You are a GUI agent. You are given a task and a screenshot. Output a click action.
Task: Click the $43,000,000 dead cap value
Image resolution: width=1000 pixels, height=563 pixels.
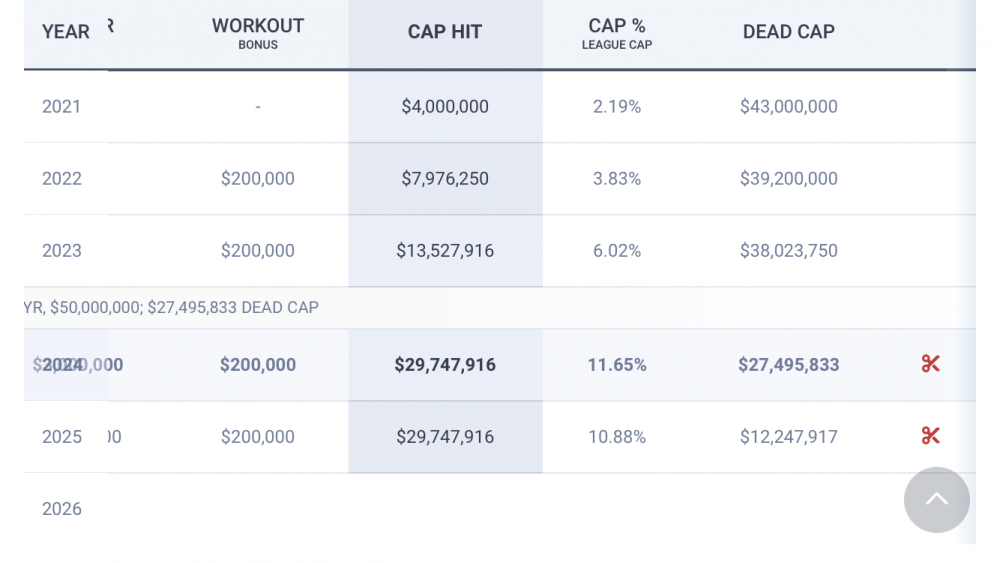789,107
